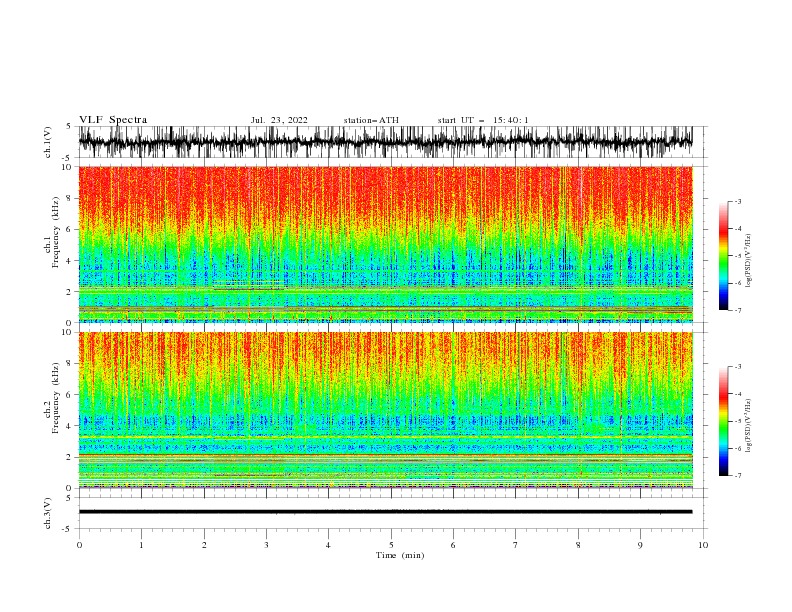Click the ch.1 spectrogram color bar

click(x=723, y=256)
